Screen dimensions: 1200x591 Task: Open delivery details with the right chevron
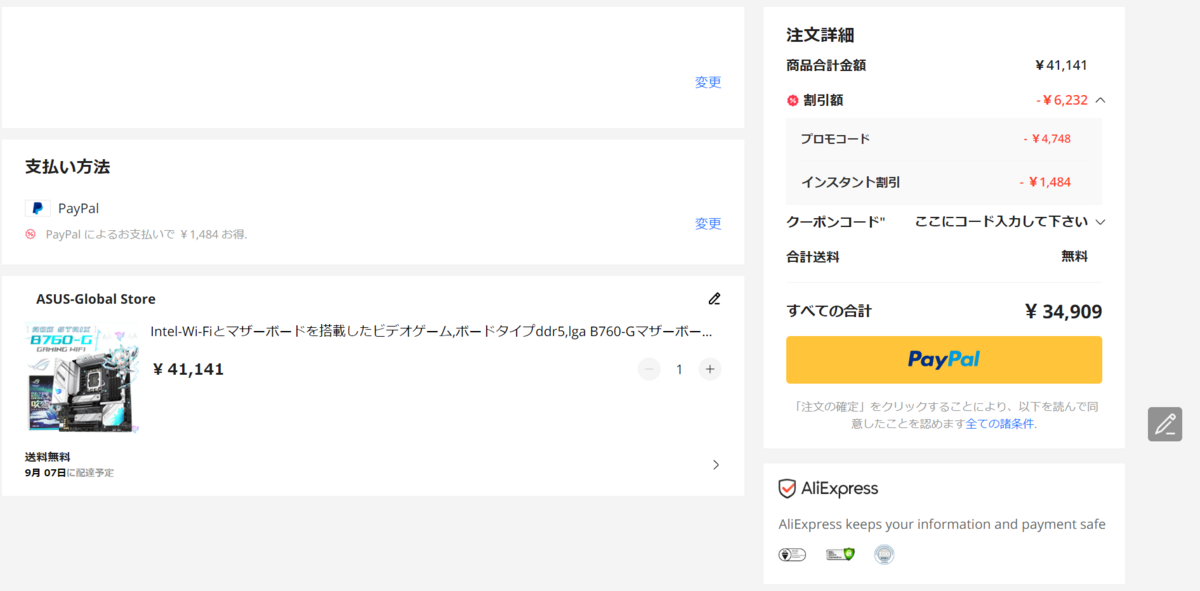[x=715, y=464]
